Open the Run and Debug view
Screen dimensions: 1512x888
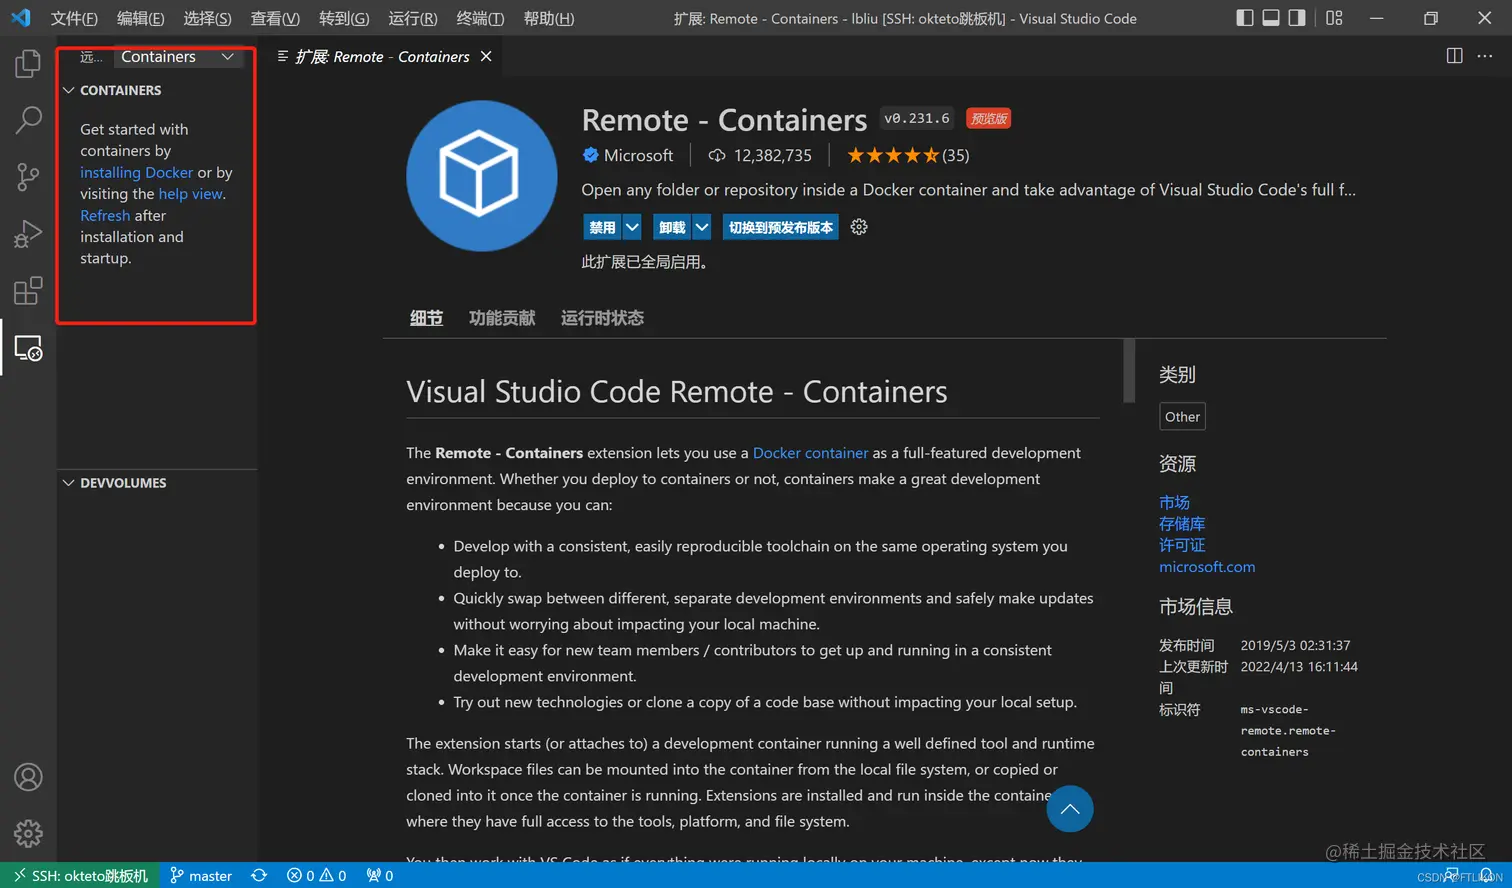point(28,232)
